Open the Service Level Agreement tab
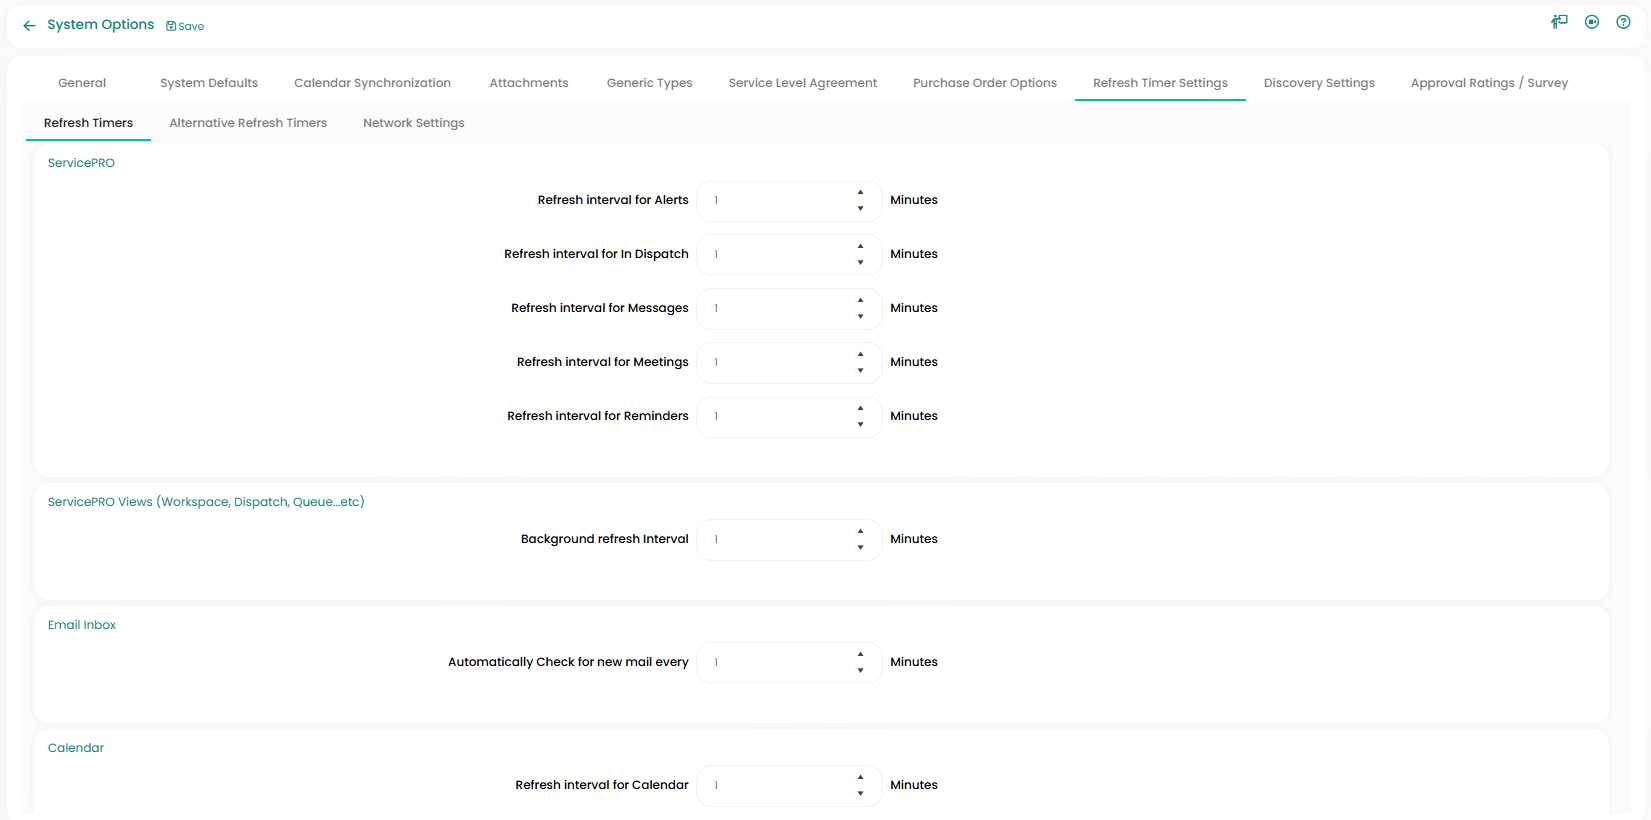 [802, 83]
